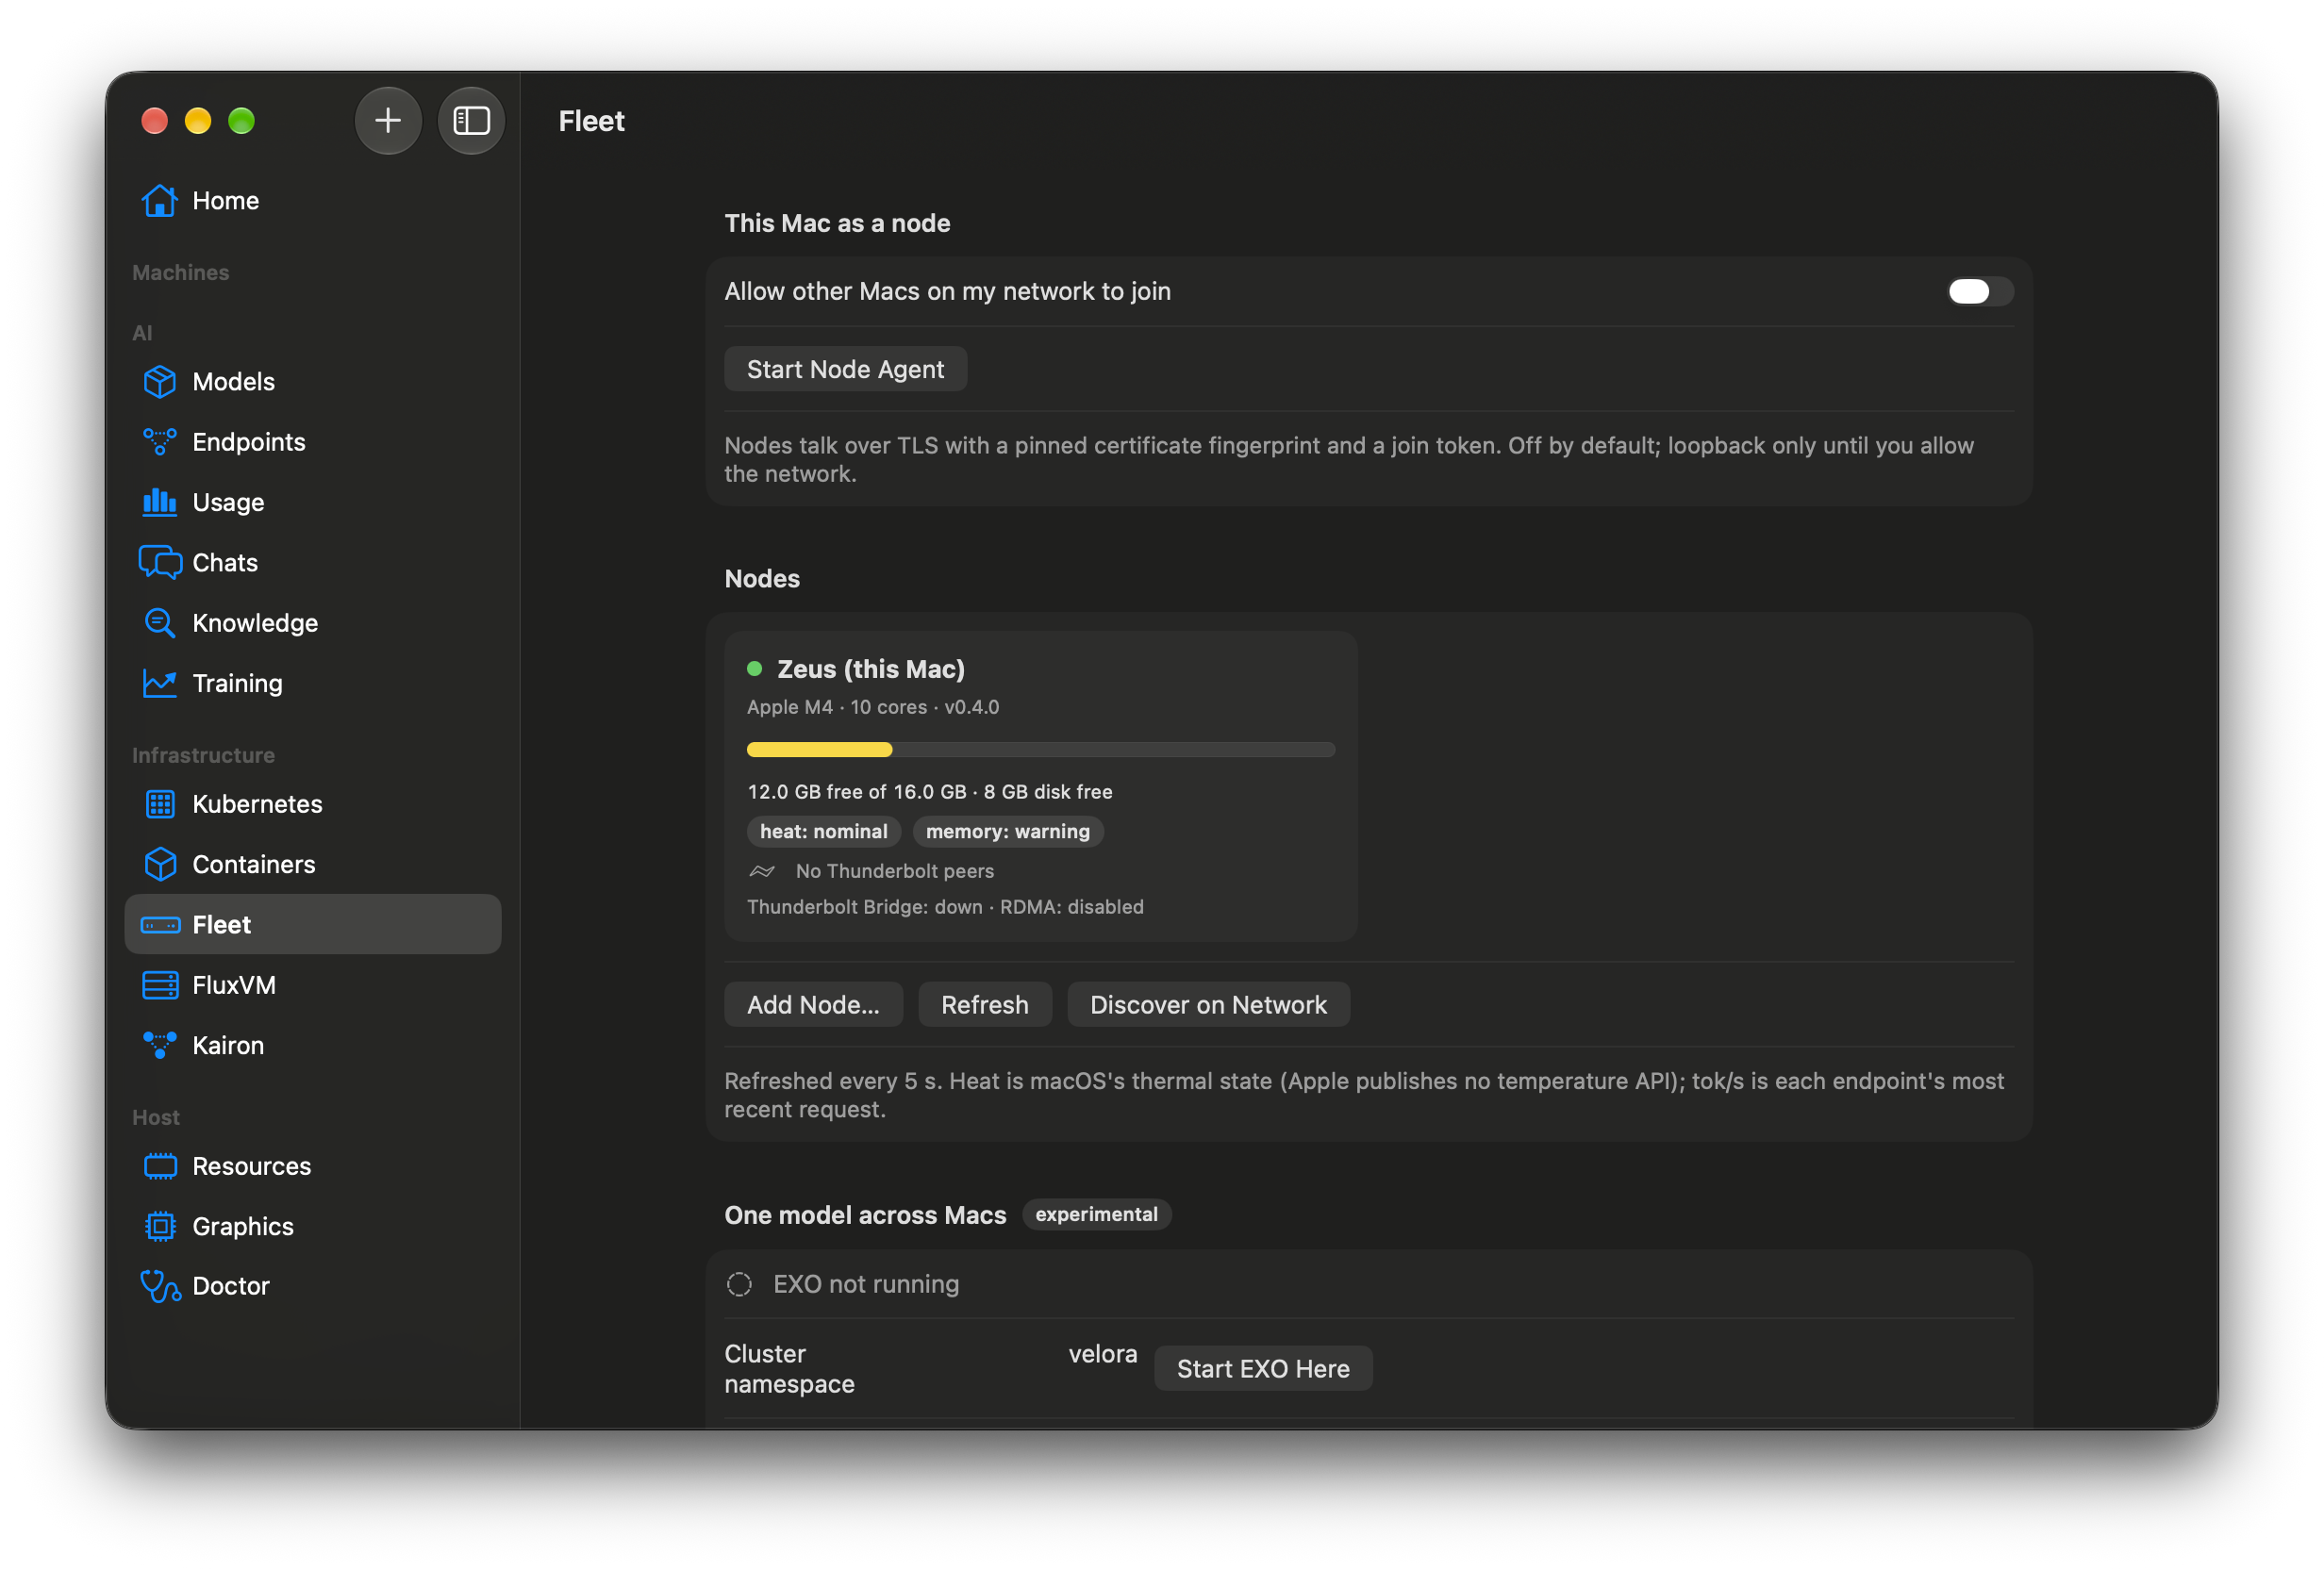Open the Home house icon
Screen dimensions: 2324x1569
[159, 201]
